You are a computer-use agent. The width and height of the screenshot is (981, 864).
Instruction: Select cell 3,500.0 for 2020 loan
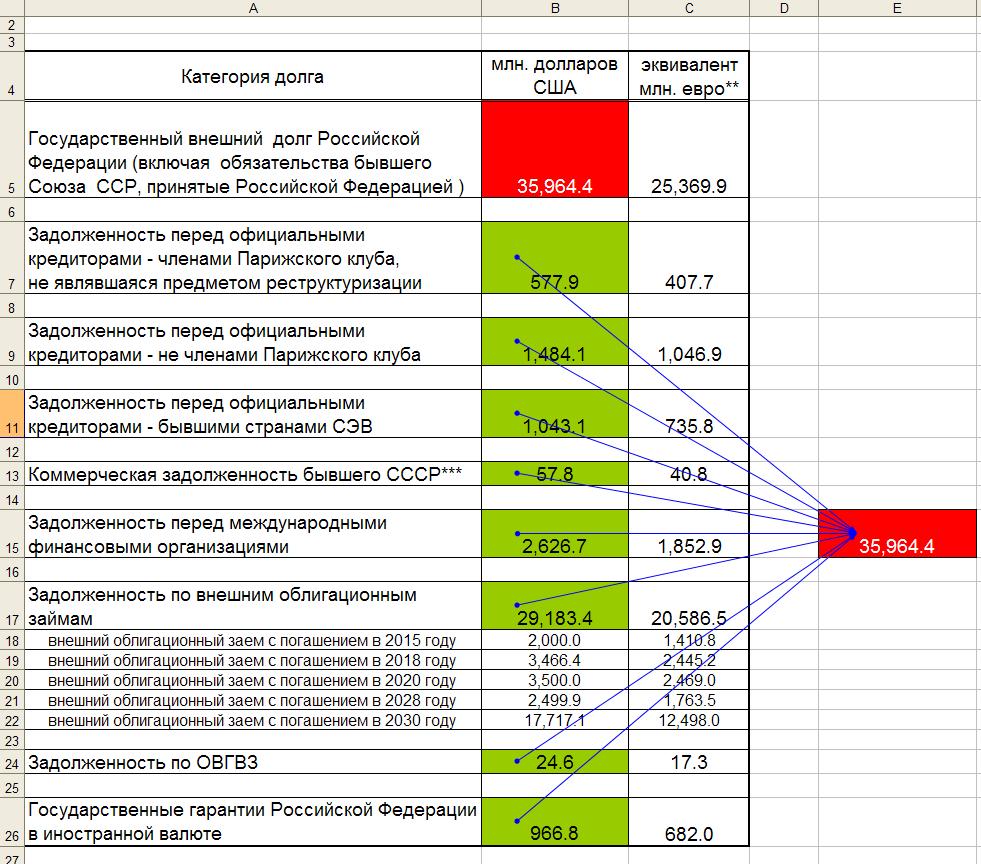[555, 680]
